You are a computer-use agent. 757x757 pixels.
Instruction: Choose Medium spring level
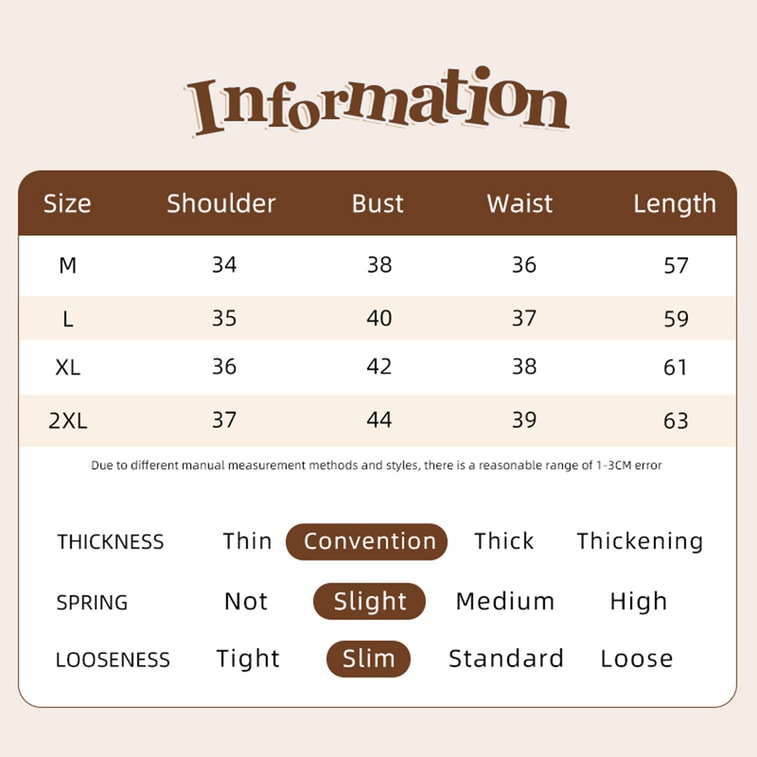click(505, 601)
